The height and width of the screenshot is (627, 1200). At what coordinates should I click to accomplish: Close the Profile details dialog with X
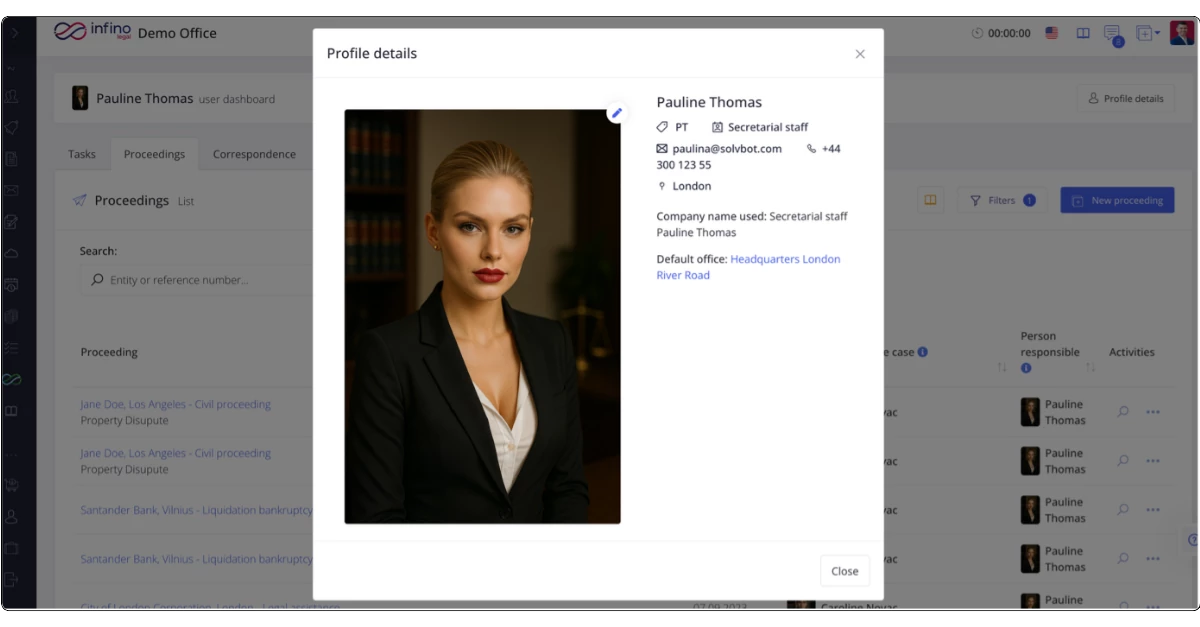coord(860,54)
